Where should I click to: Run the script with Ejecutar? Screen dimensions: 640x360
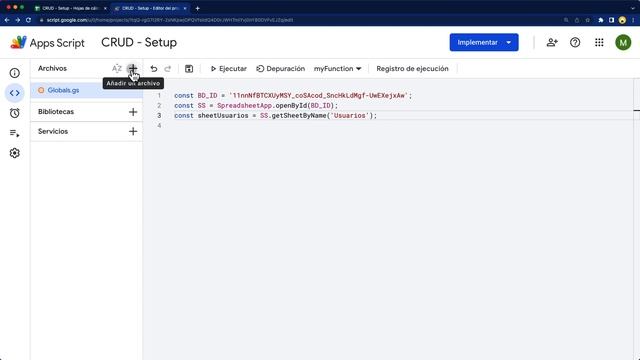pyautogui.click(x=229, y=69)
